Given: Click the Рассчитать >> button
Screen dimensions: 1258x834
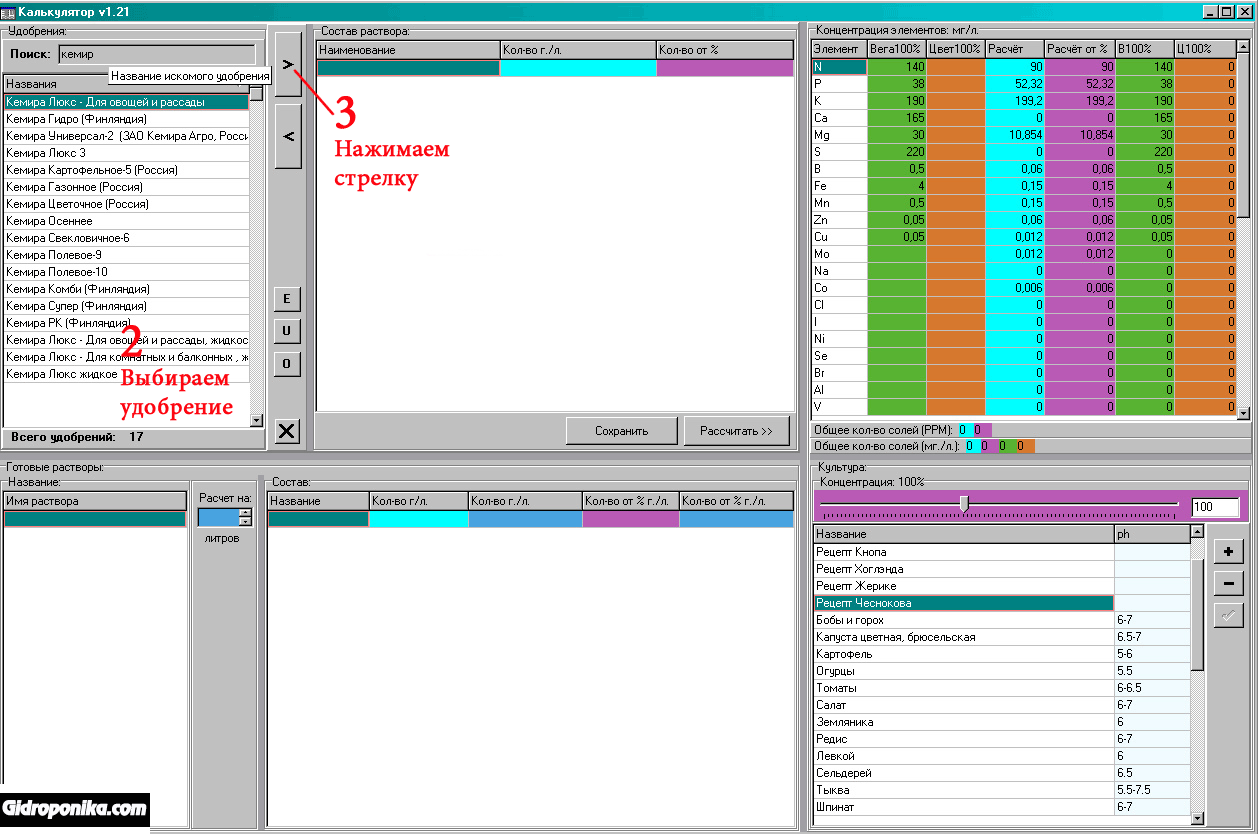Looking at the screenshot, I should tap(736, 431).
